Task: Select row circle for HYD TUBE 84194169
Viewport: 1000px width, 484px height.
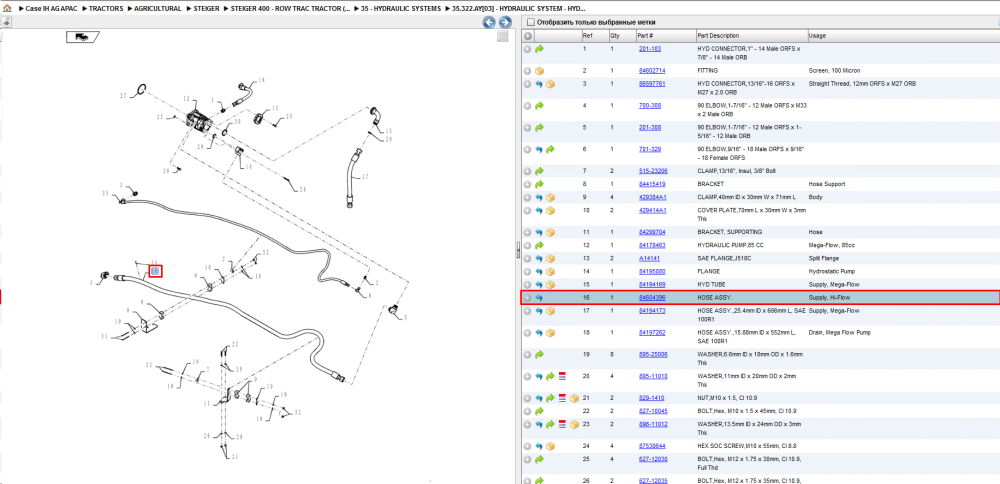Action: (x=527, y=284)
